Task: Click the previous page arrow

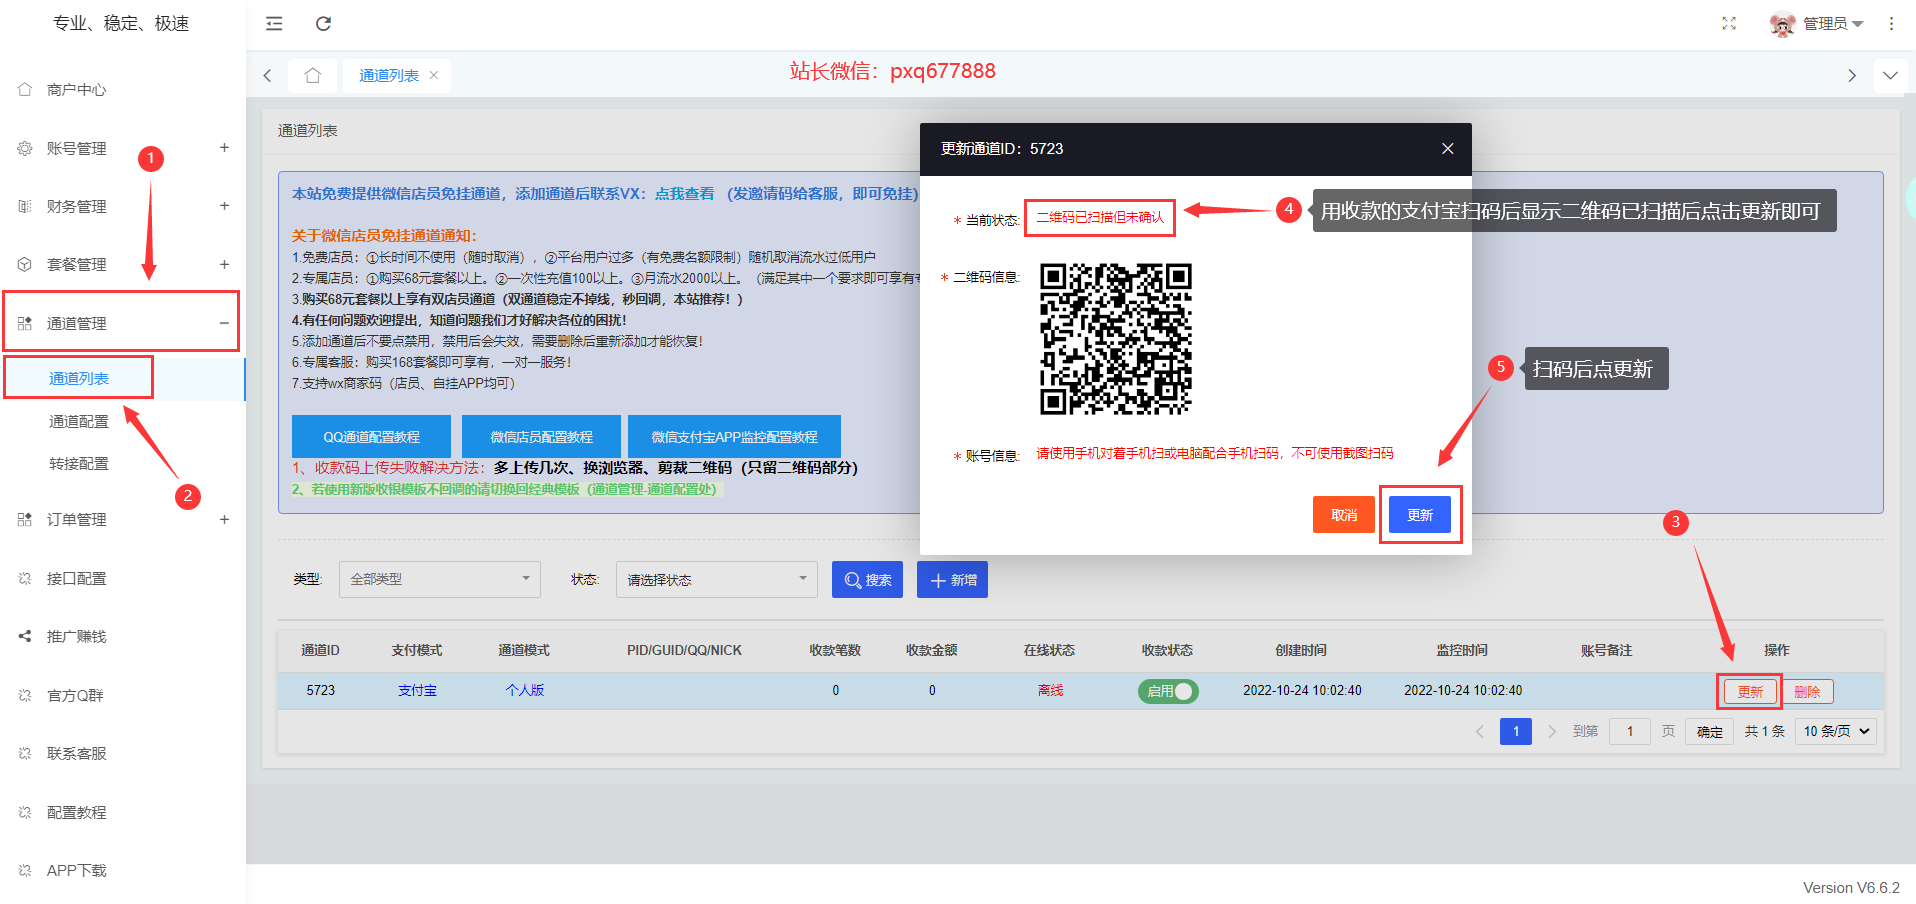Action: (x=1480, y=731)
